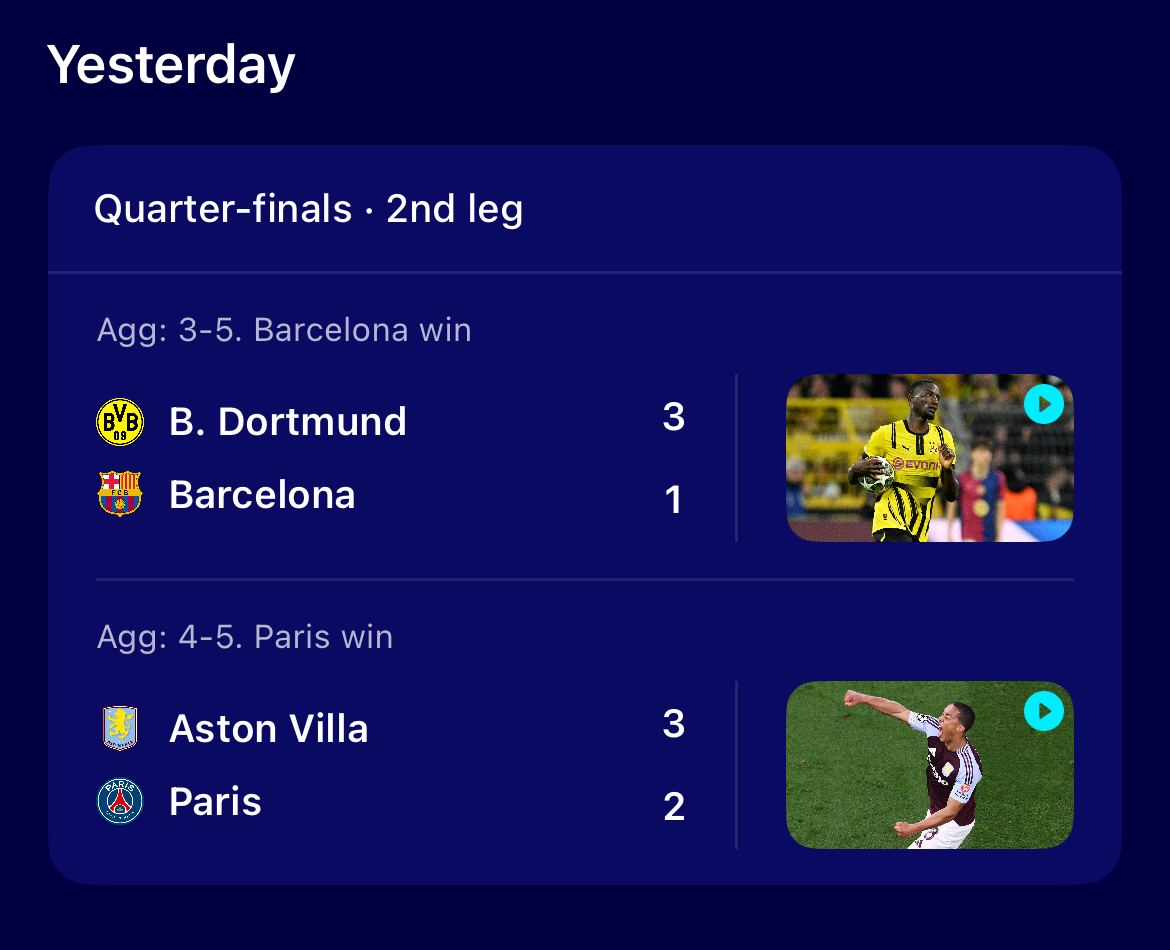Select the Aston Villa team name
This screenshot has height=950, width=1170.
[269, 728]
